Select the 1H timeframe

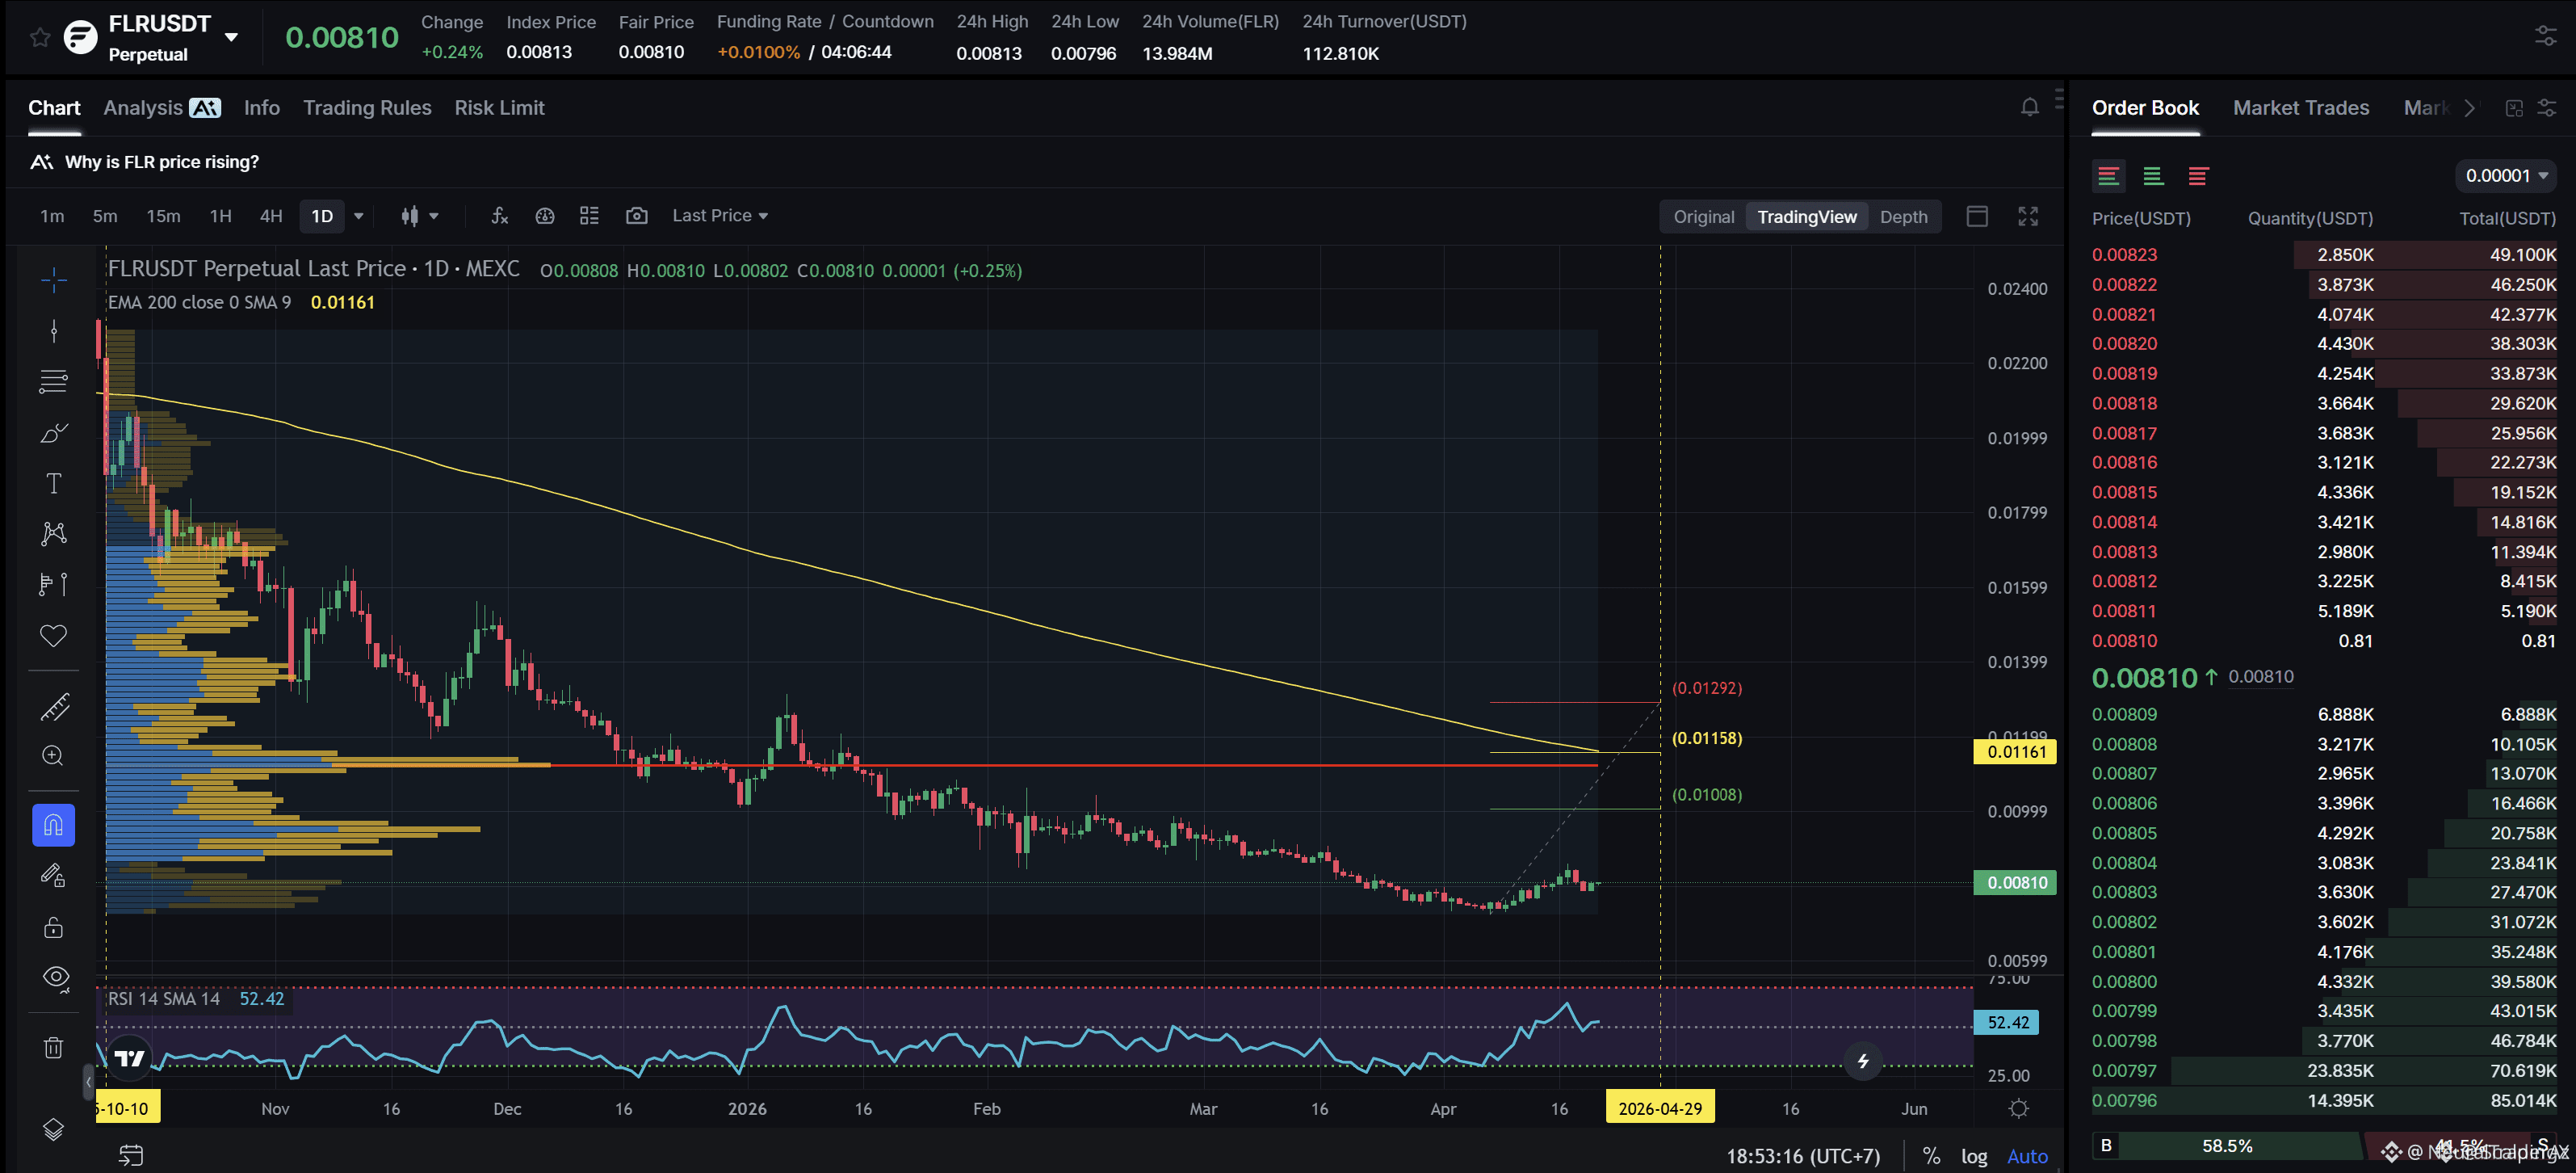pos(220,216)
